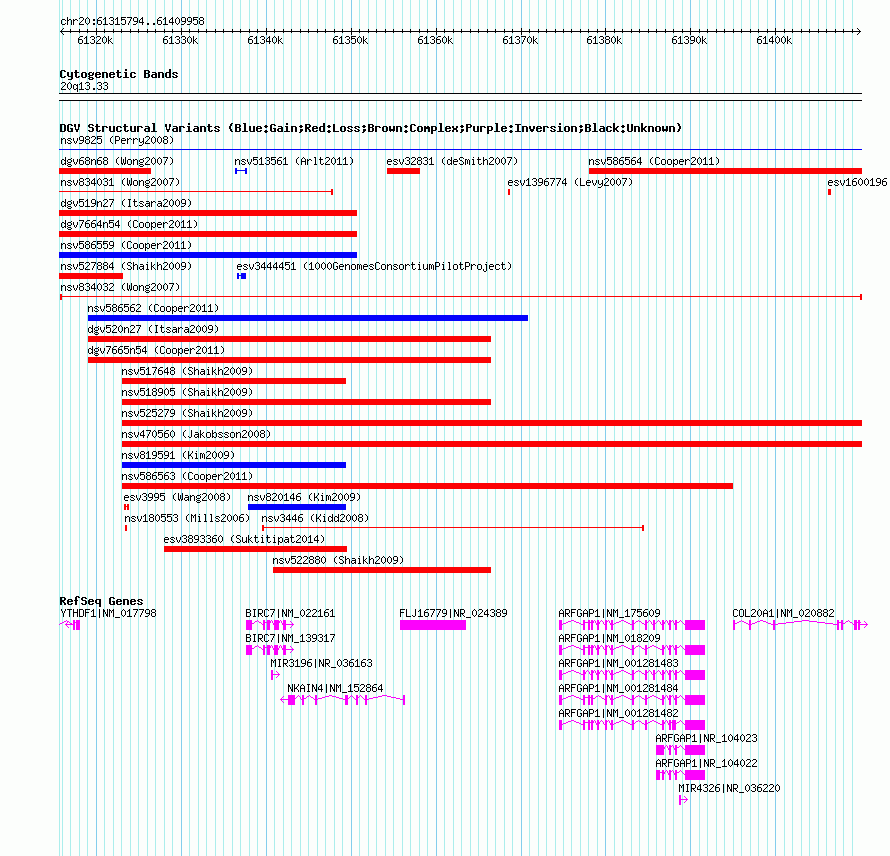Open nsv180553 (Mills2006) variant label
890x856 pixels.
(187, 518)
